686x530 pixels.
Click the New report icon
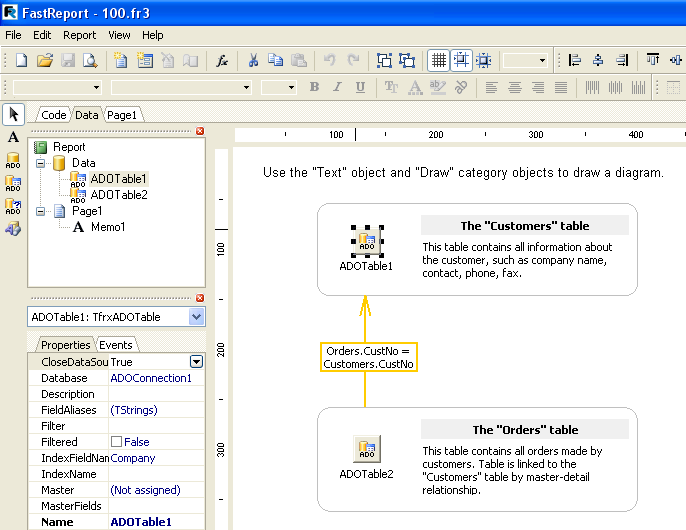(x=21, y=61)
